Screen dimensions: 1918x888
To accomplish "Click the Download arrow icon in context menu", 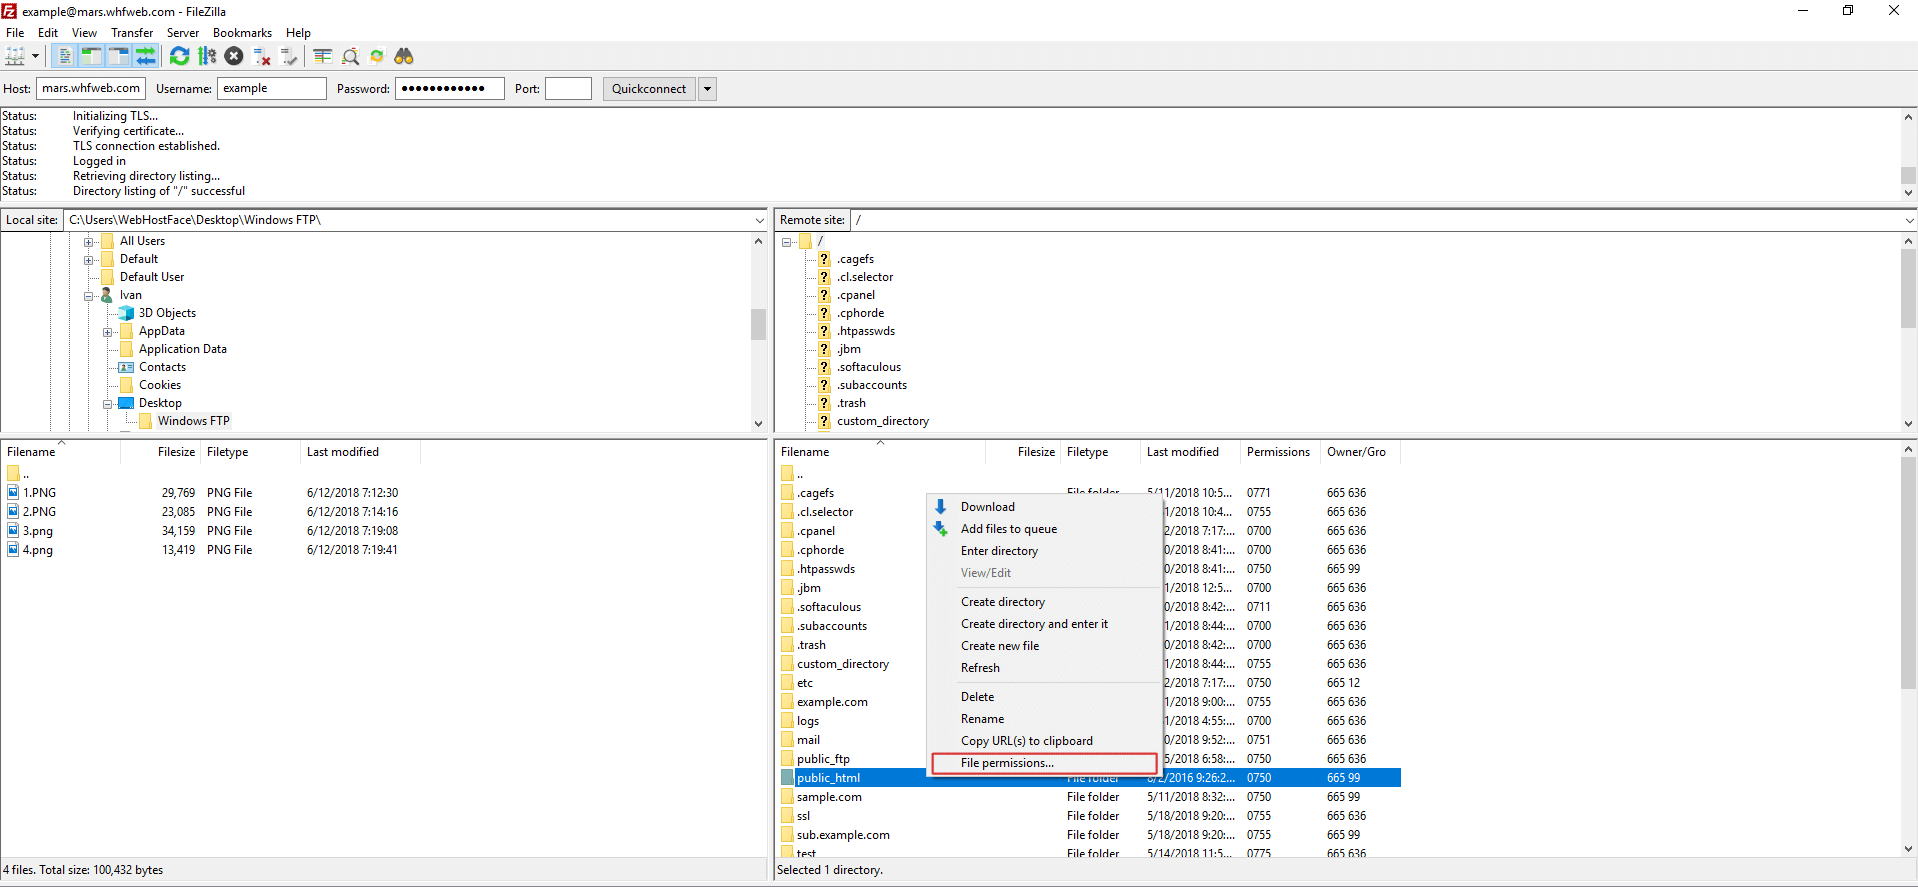I will pyautogui.click(x=940, y=507).
